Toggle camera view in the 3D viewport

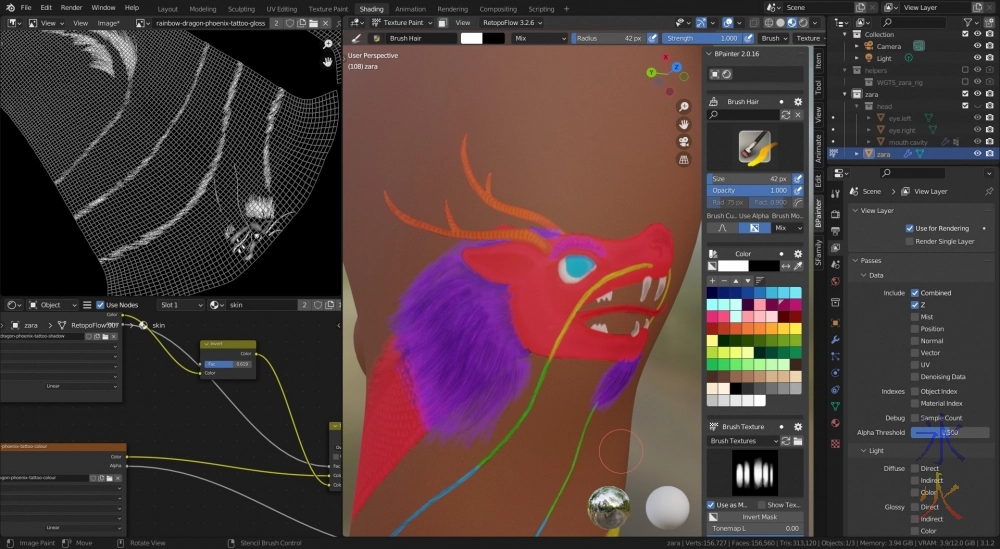click(x=684, y=141)
